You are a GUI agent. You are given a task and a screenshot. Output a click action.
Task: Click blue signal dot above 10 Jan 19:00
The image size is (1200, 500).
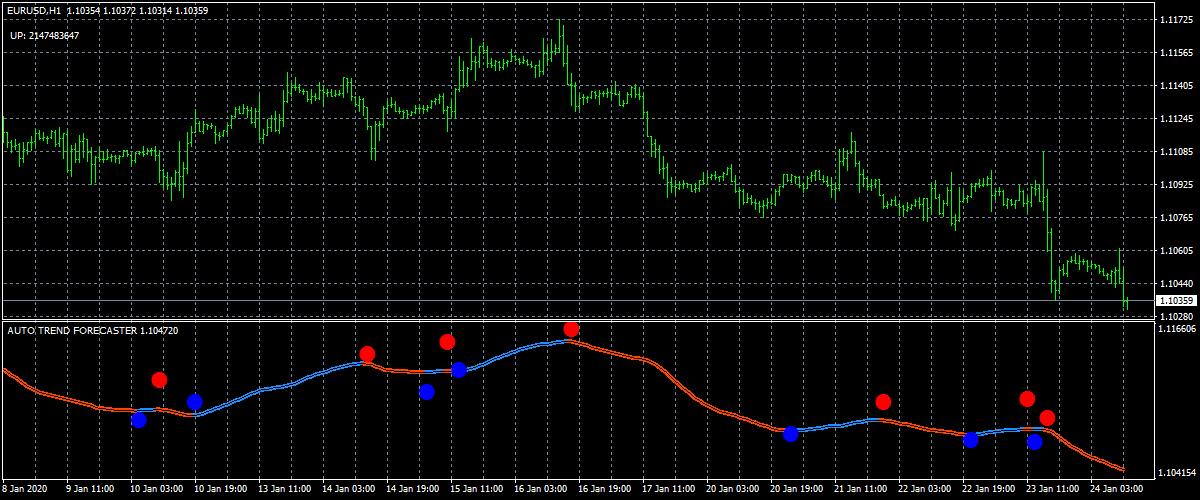(195, 402)
